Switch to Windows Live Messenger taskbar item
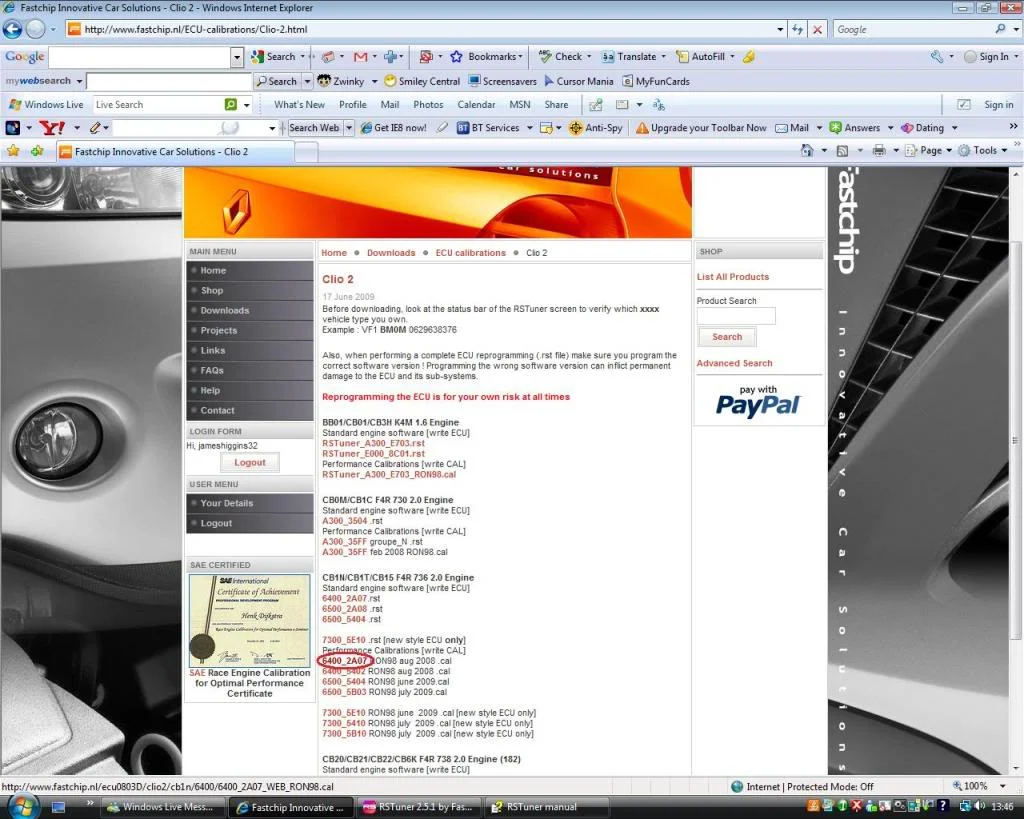 pyautogui.click(x=162, y=807)
